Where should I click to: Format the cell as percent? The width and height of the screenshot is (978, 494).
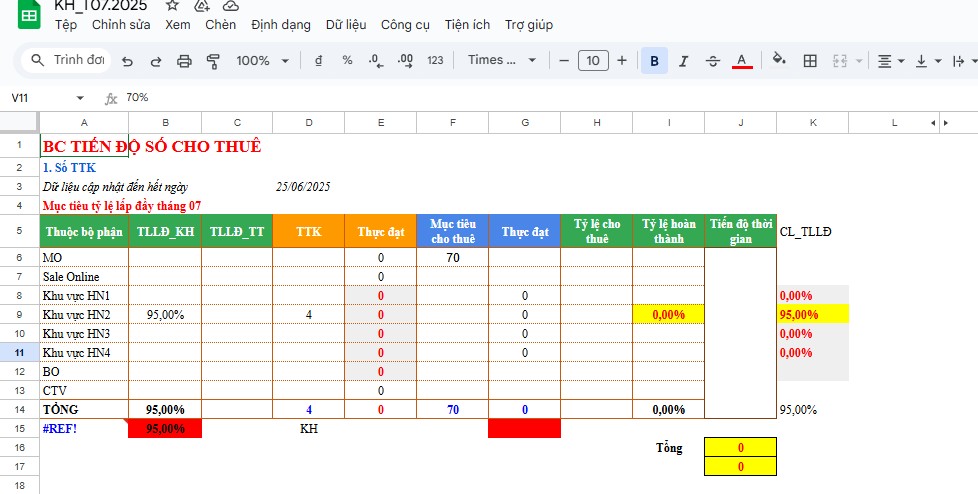pos(347,61)
